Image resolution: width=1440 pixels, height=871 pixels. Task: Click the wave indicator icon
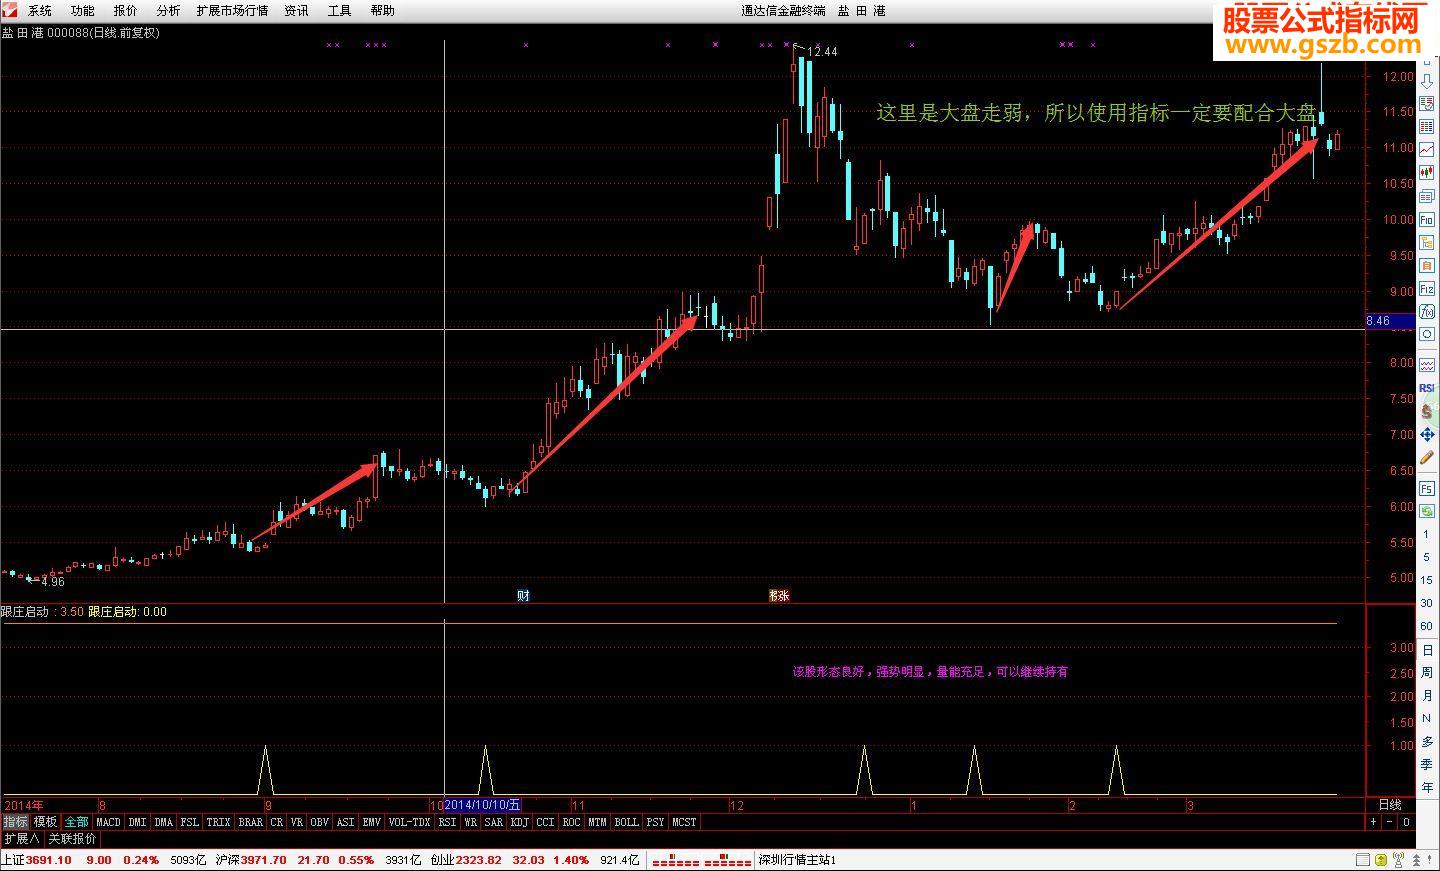pyautogui.click(x=1427, y=364)
